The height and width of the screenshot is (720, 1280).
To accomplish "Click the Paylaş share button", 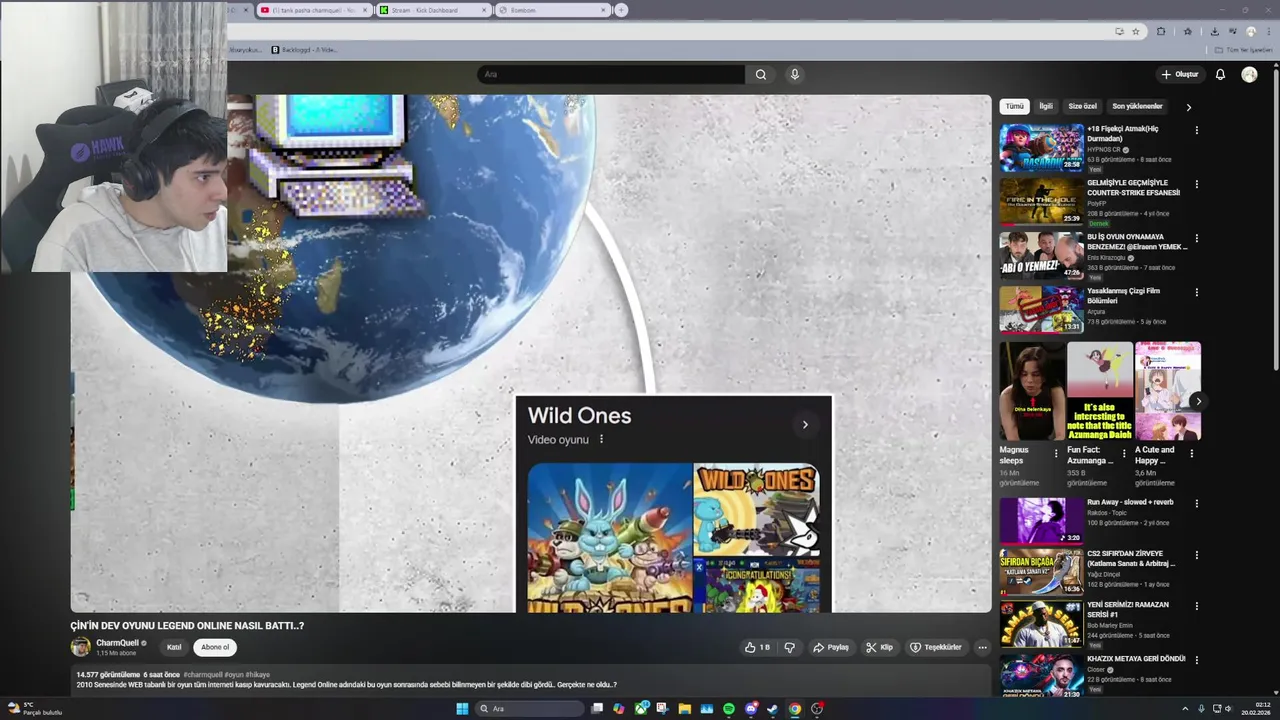I will (831, 647).
